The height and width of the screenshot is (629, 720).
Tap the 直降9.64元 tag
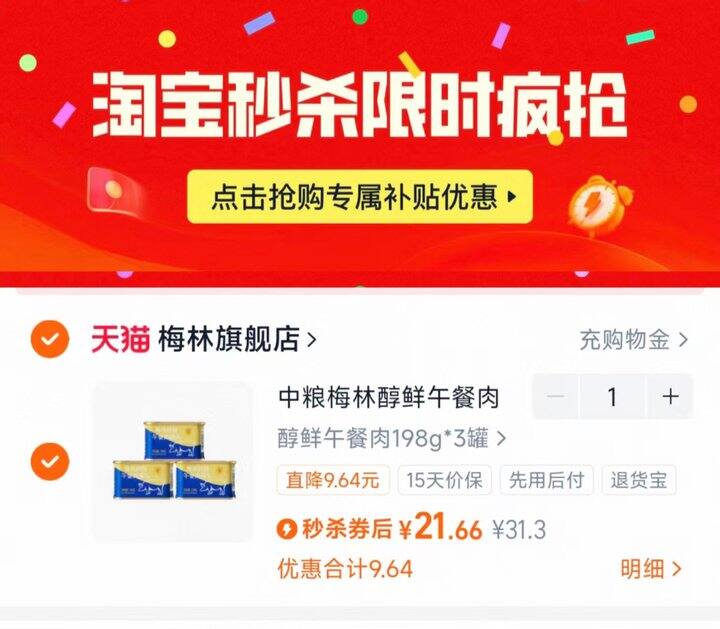333,480
